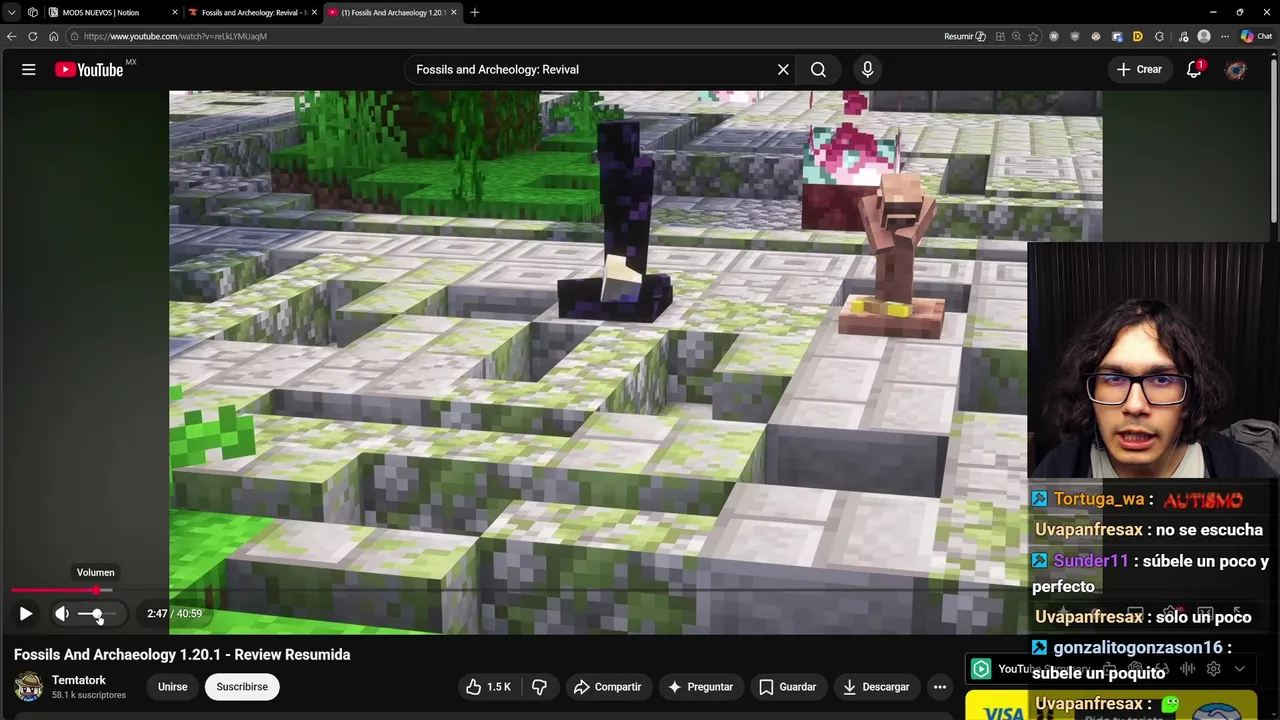Click the video title text
Screen dimensions: 1280x720
(x=182, y=654)
